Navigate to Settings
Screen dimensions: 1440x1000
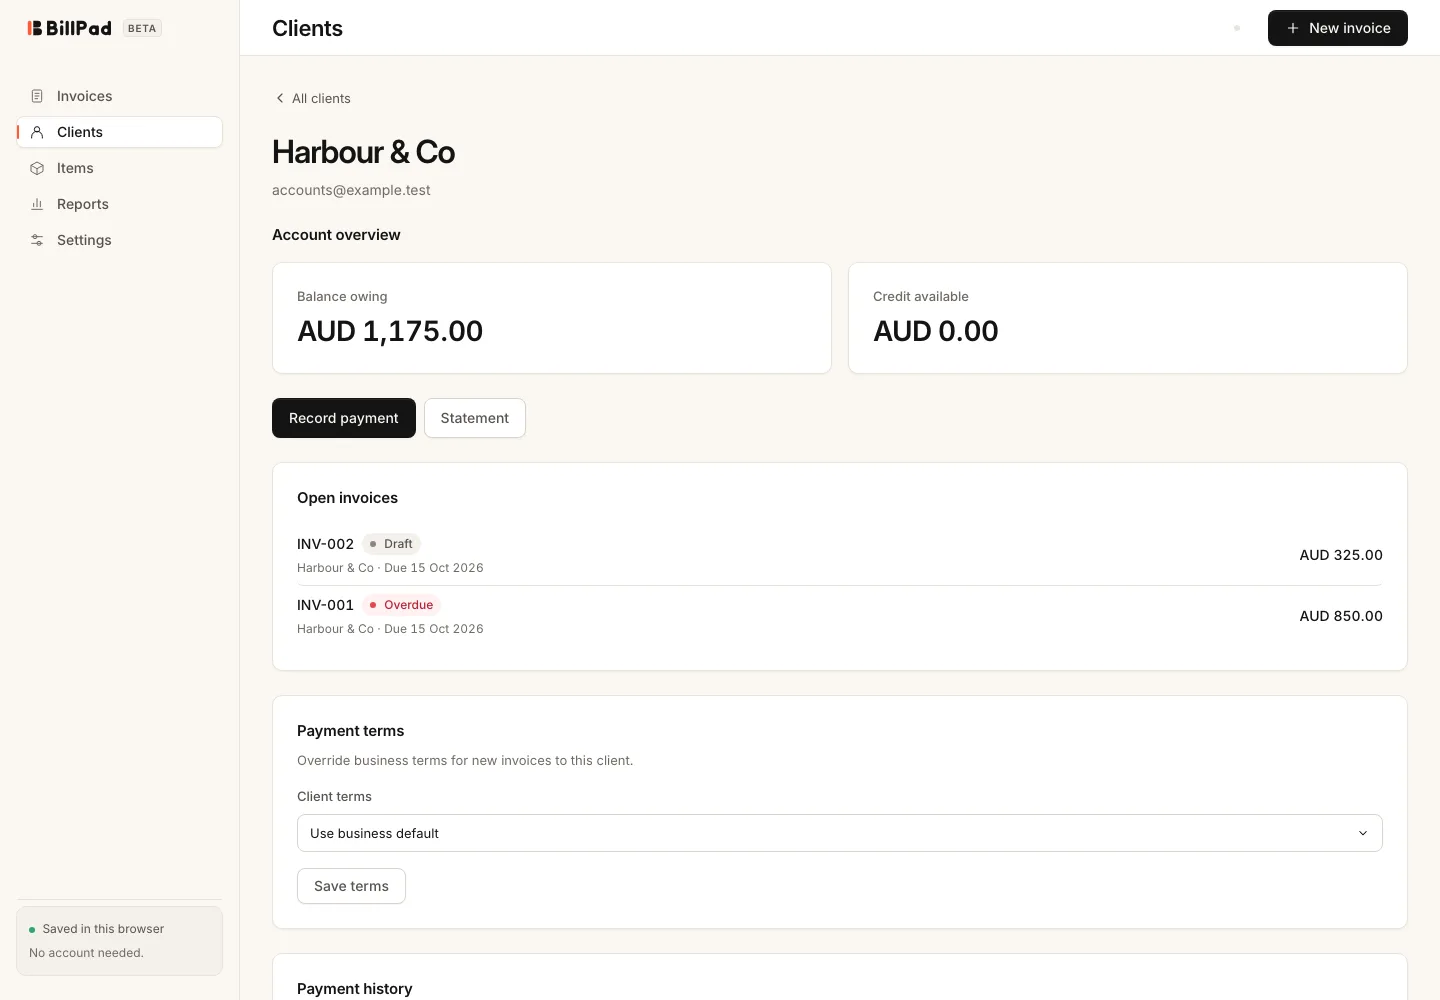click(x=120, y=240)
